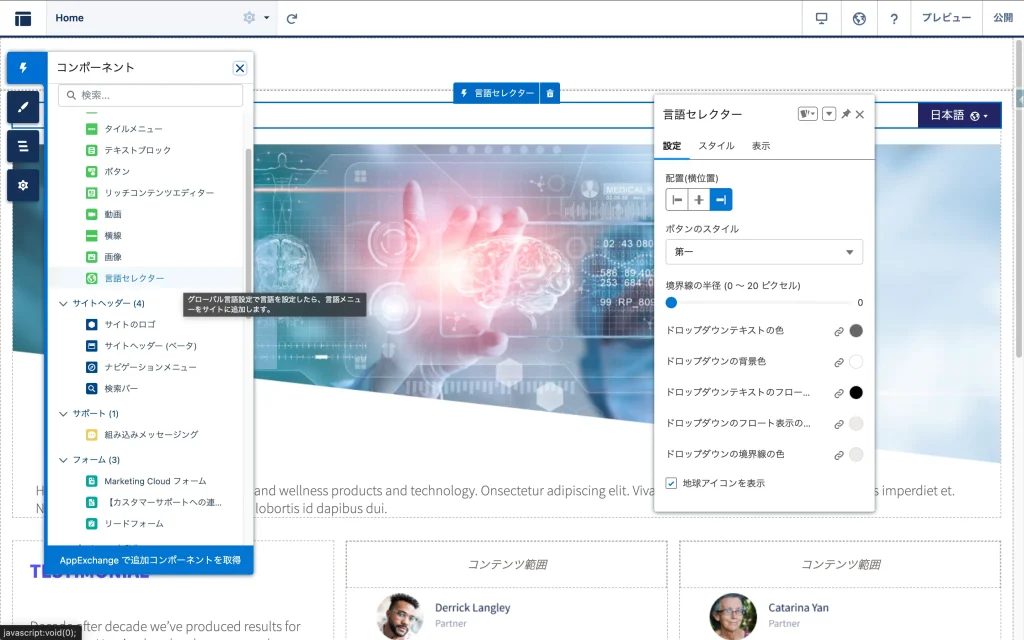This screenshot has height=640, width=1024.
Task: Delete the language selector with trash icon
Action: point(550,93)
